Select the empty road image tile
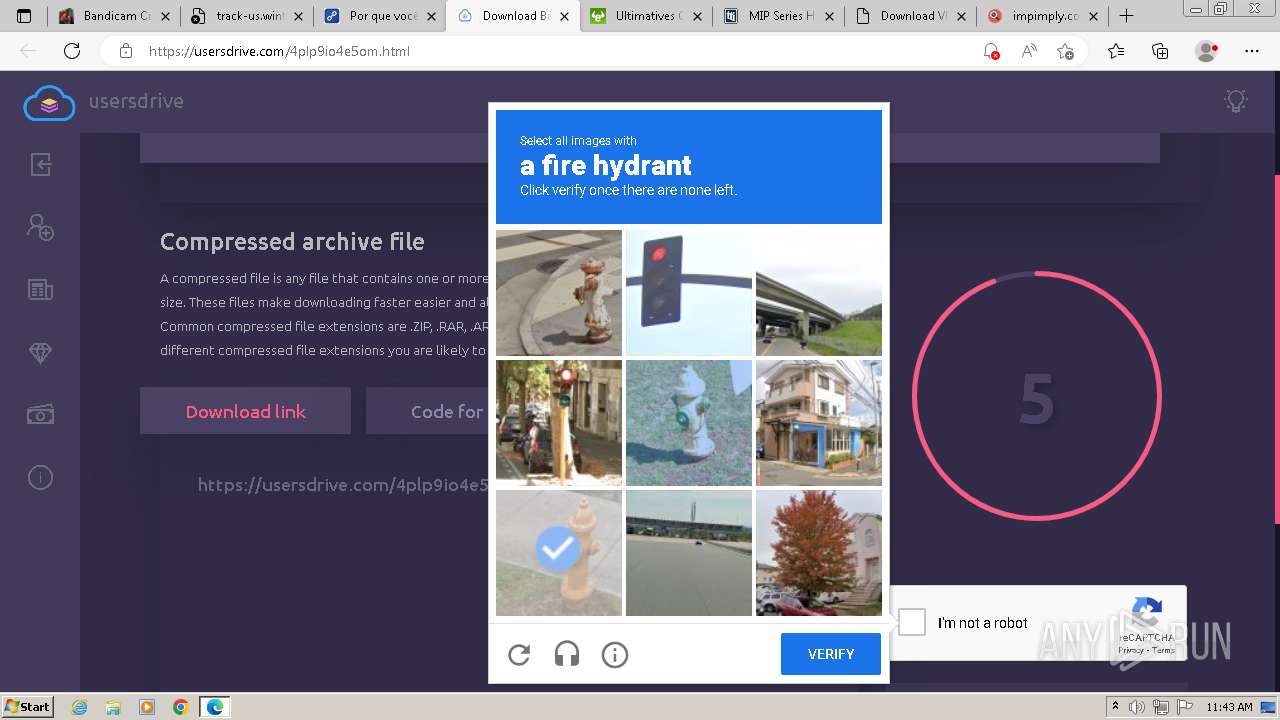The width and height of the screenshot is (1280, 720). pyautogui.click(x=689, y=553)
